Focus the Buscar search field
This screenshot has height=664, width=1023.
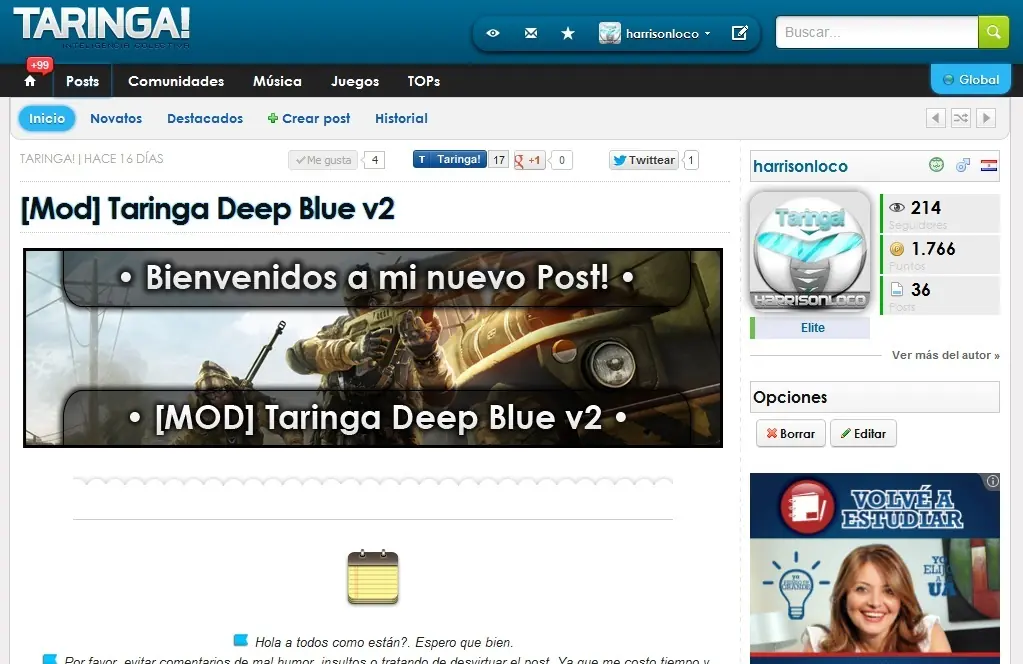point(877,32)
